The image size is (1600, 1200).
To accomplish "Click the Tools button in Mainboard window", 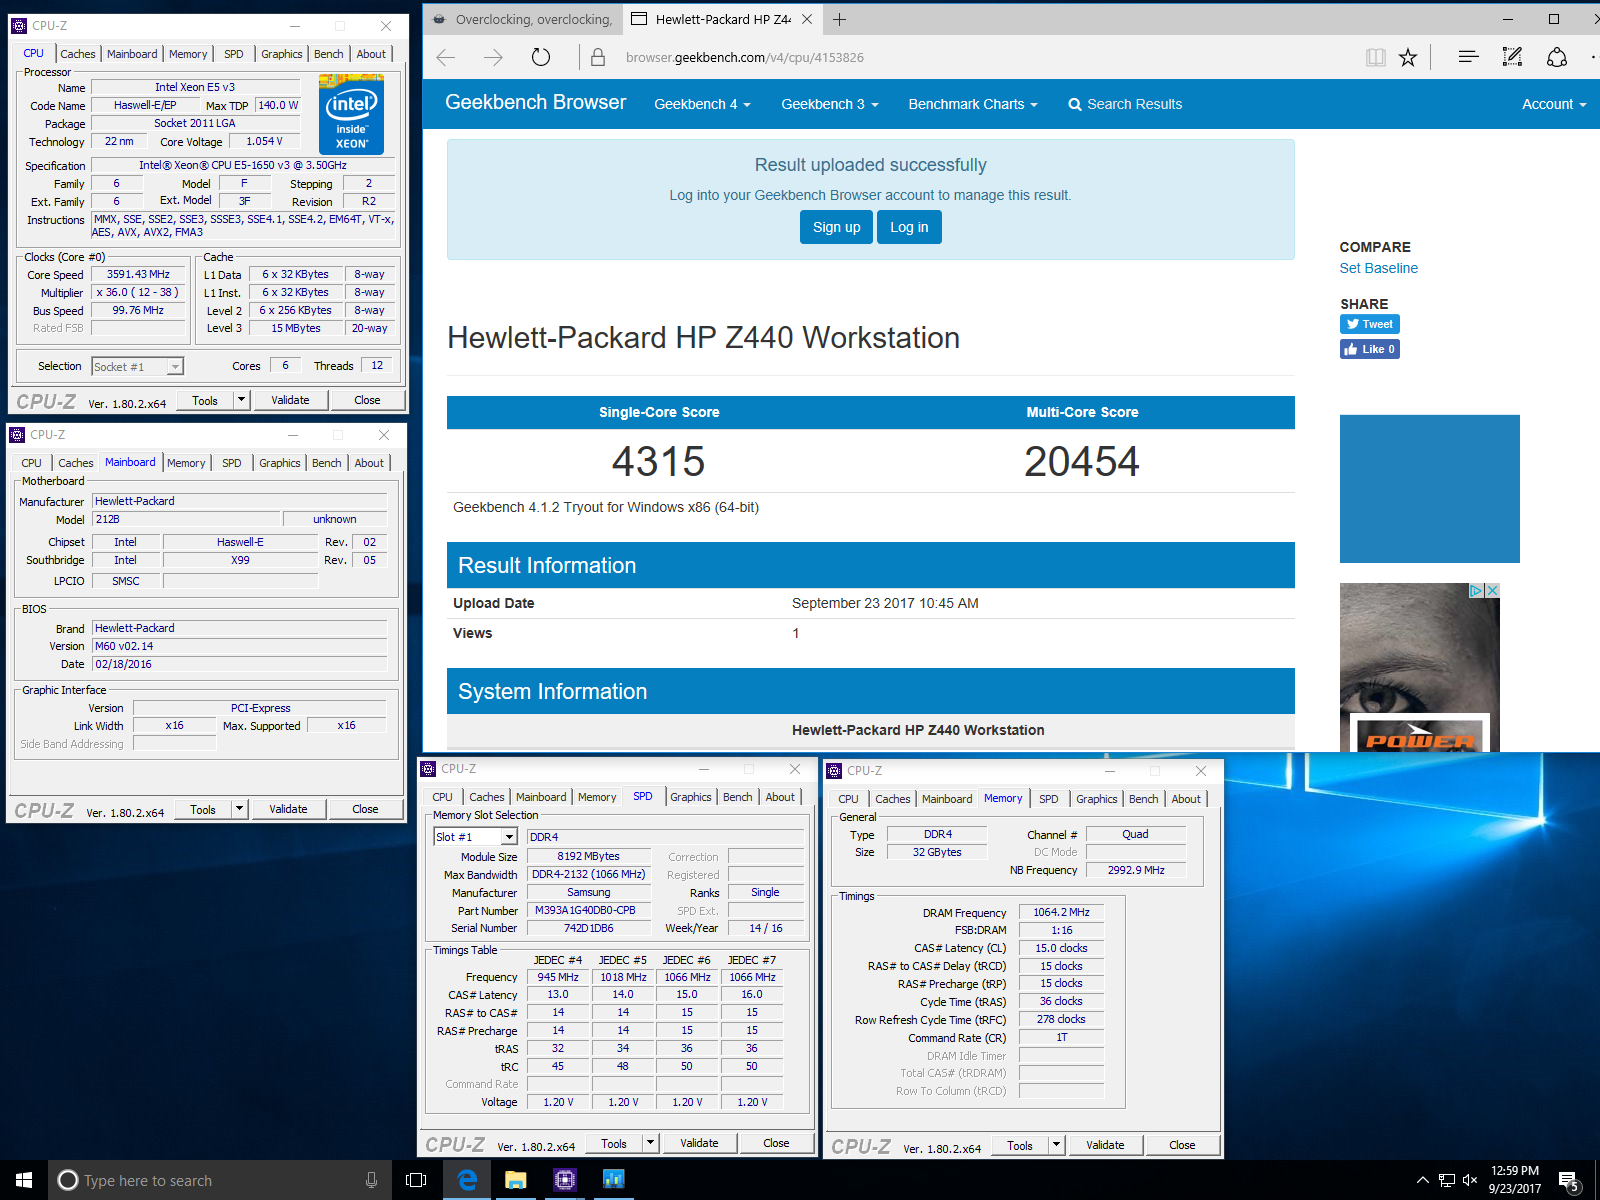I will point(203,809).
